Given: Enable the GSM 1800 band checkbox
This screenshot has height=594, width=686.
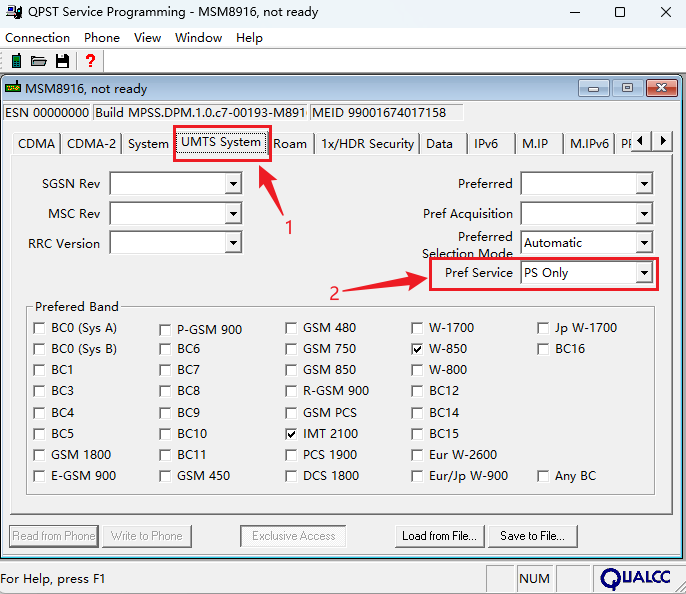Looking at the screenshot, I should click(x=39, y=455).
